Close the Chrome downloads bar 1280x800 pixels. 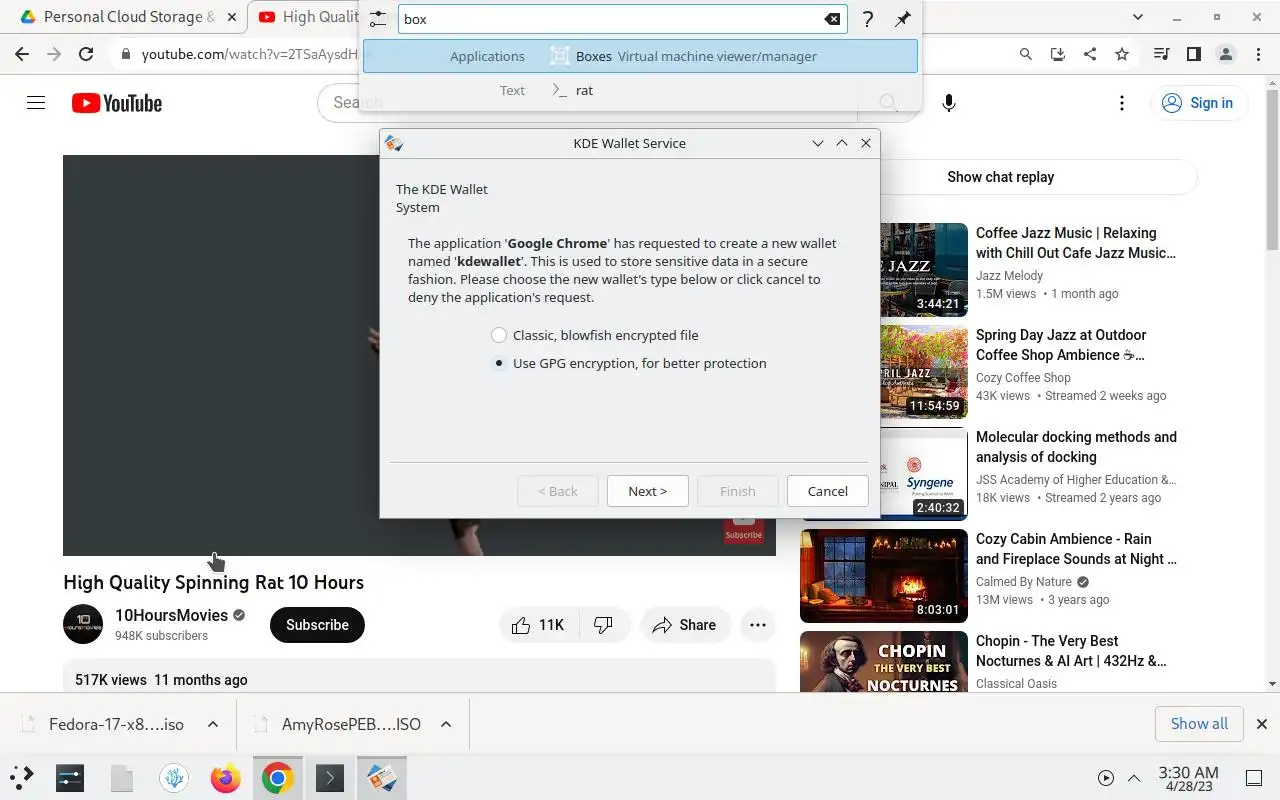(1261, 724)
